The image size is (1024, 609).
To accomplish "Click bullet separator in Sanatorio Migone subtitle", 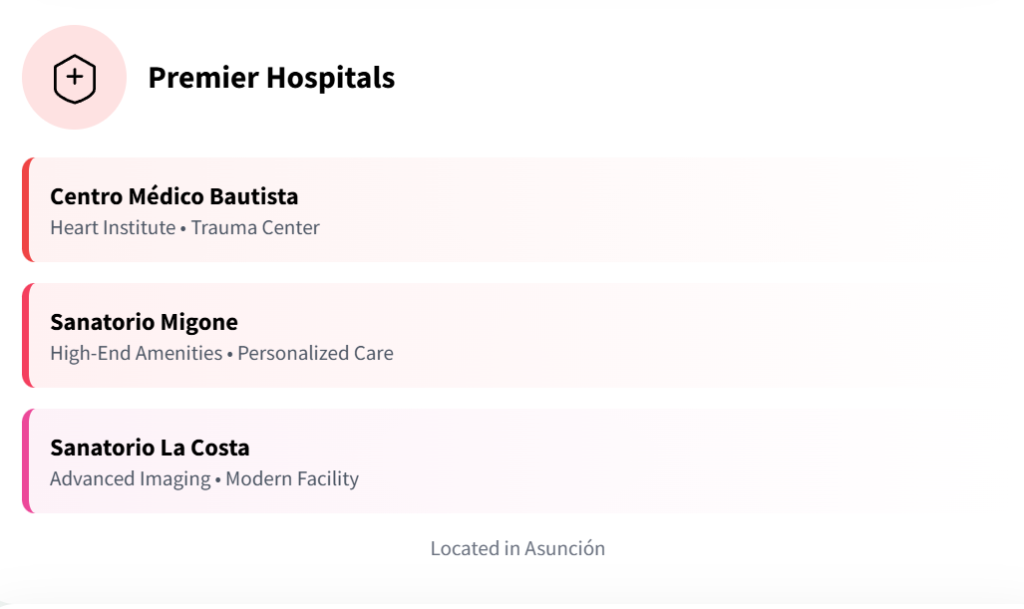I will (230, 354).
